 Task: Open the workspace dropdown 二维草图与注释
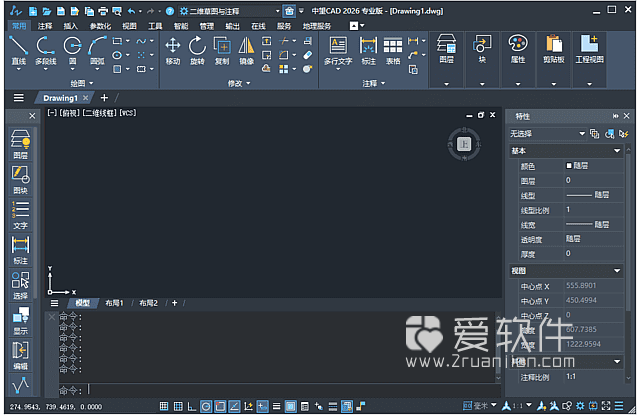pyautogui.click(x=230, y=11)
